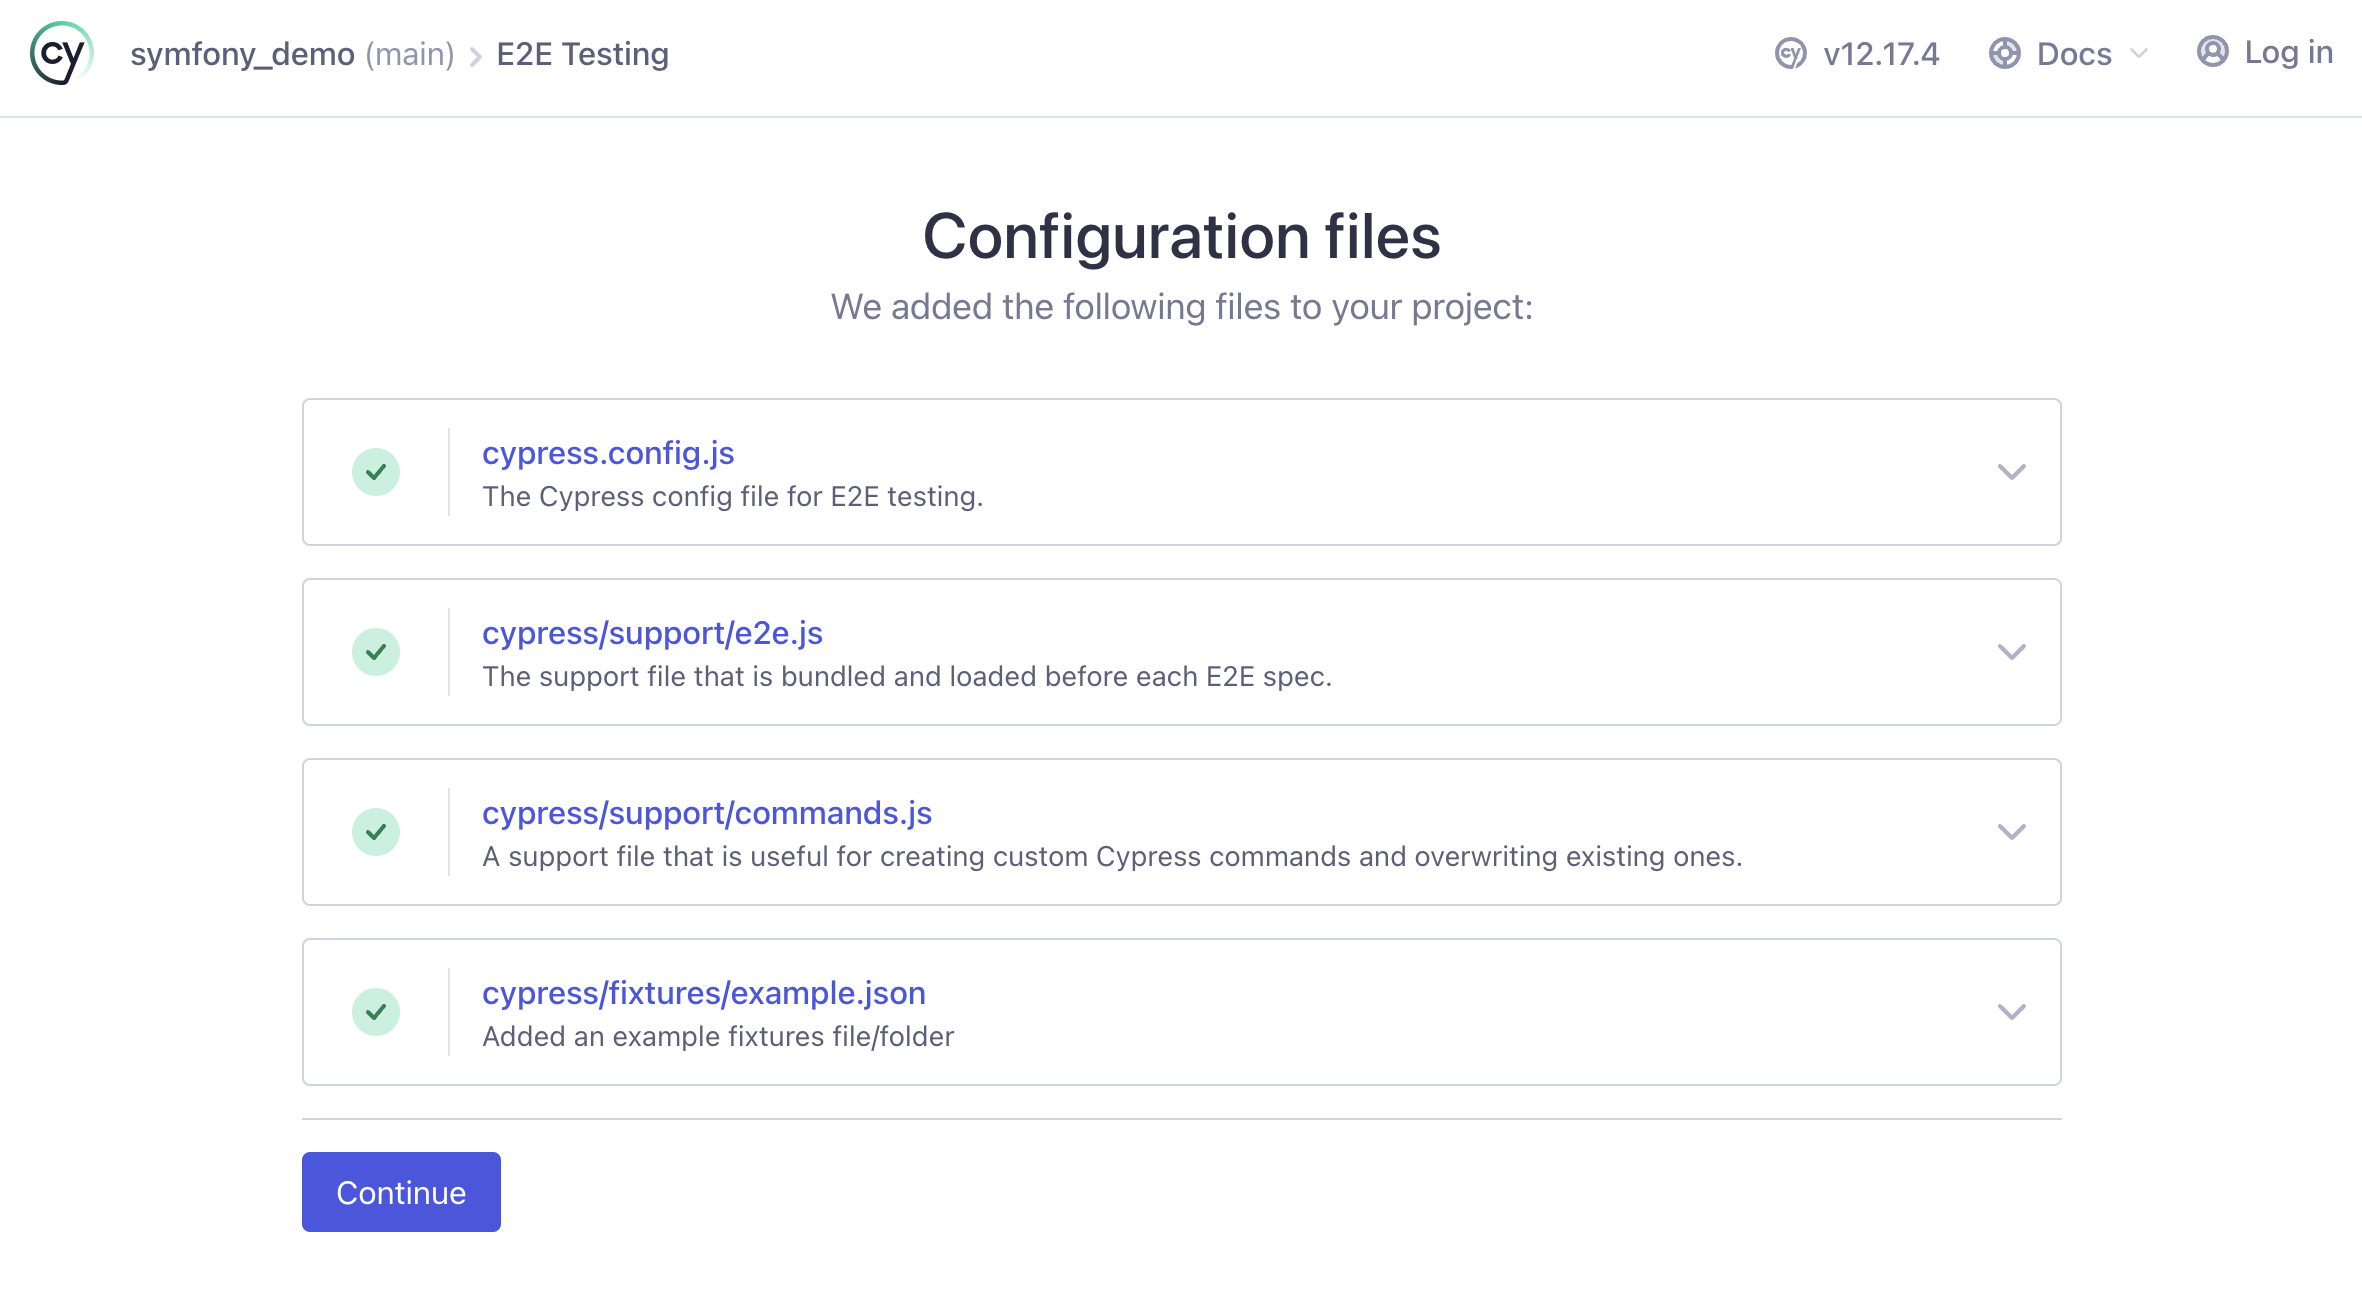Click green checkmark beside cypress/fixtures/example.json
This screenshot has height=1302, width=2362.
(376, 1012)
